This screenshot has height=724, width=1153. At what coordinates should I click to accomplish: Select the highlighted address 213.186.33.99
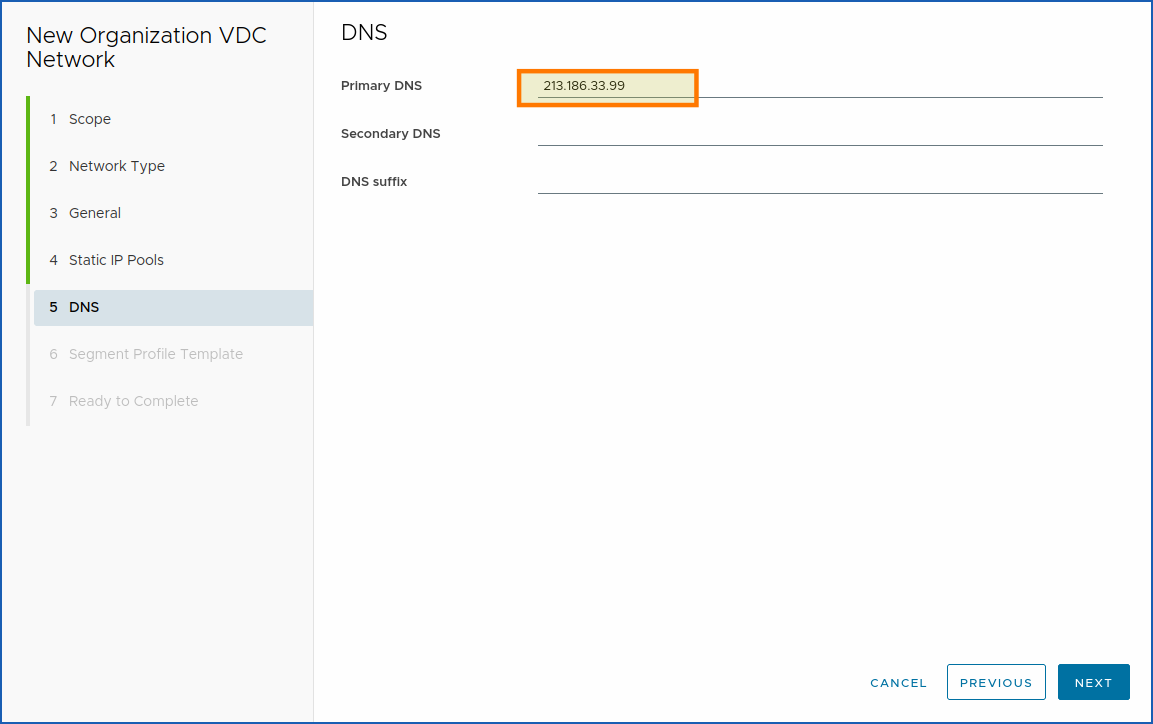586,86
